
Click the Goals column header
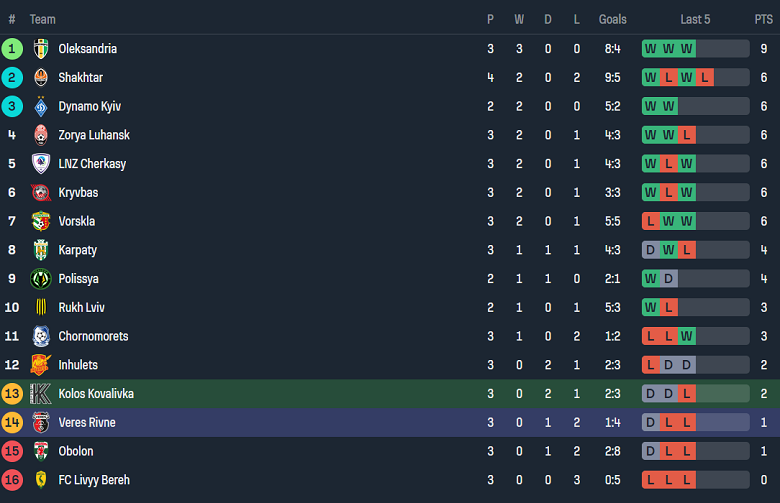click(612, 19)
